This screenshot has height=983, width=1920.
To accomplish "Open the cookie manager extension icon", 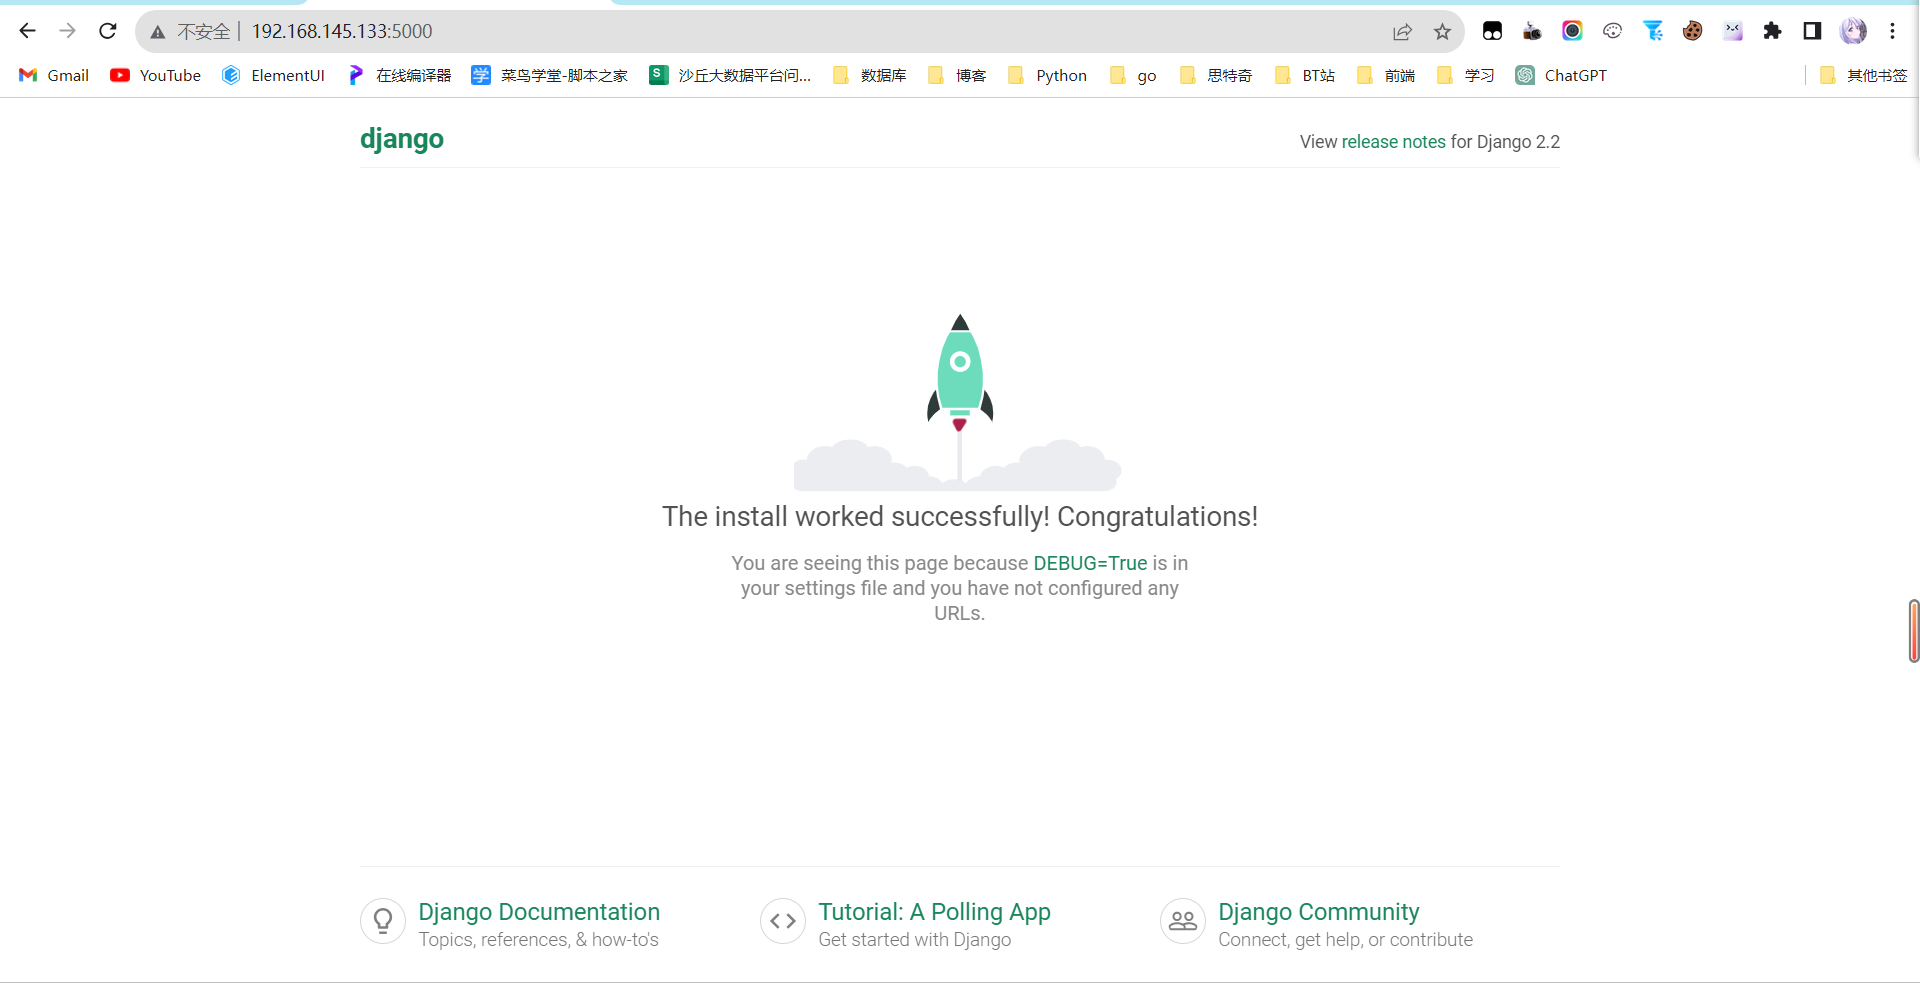I will 1692,31.
